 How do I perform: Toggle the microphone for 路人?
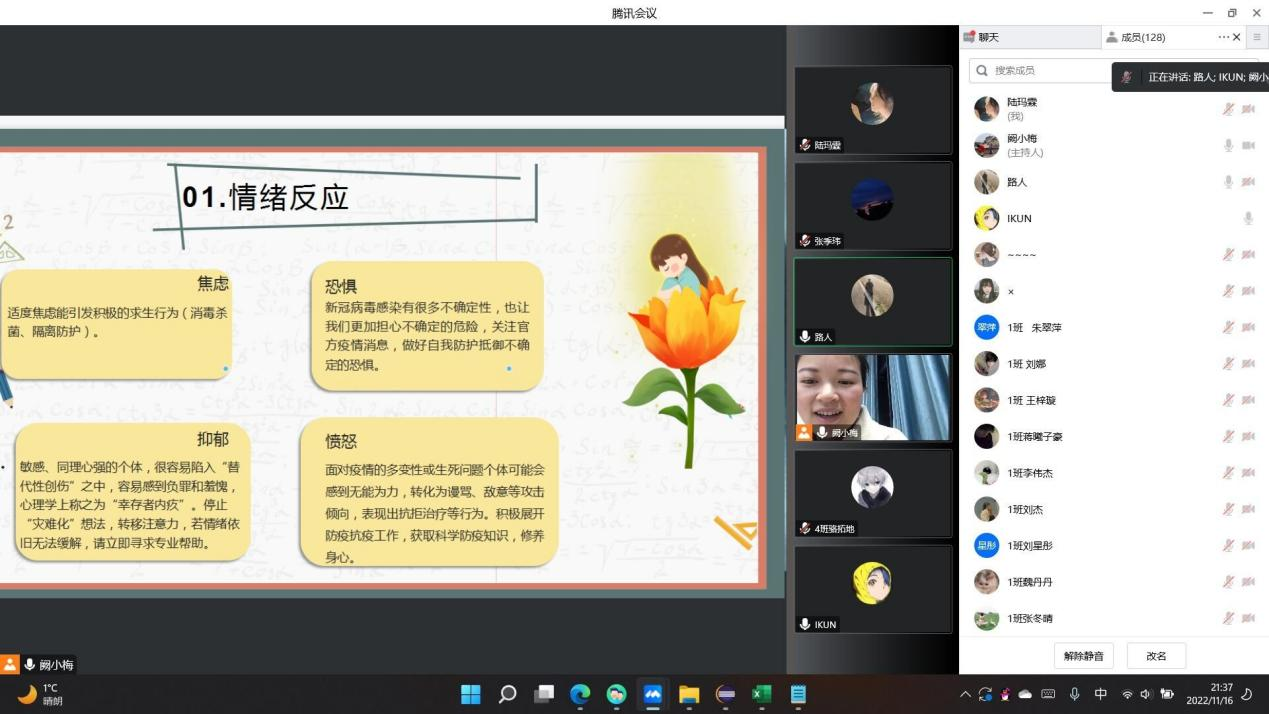[x=1228, y=182]
